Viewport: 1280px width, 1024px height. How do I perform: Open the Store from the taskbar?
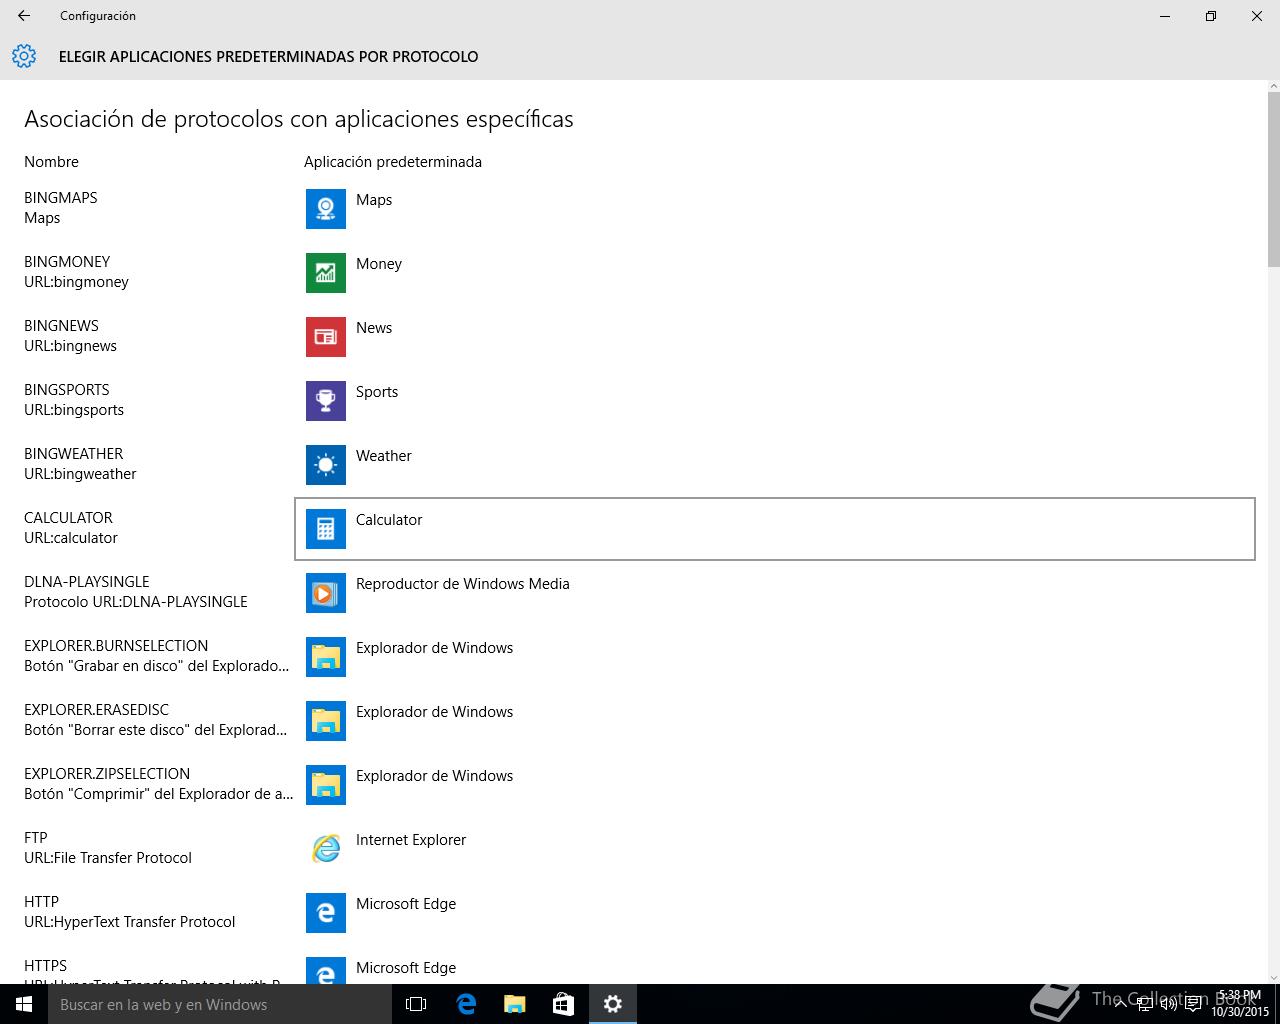click(564, 1004)
